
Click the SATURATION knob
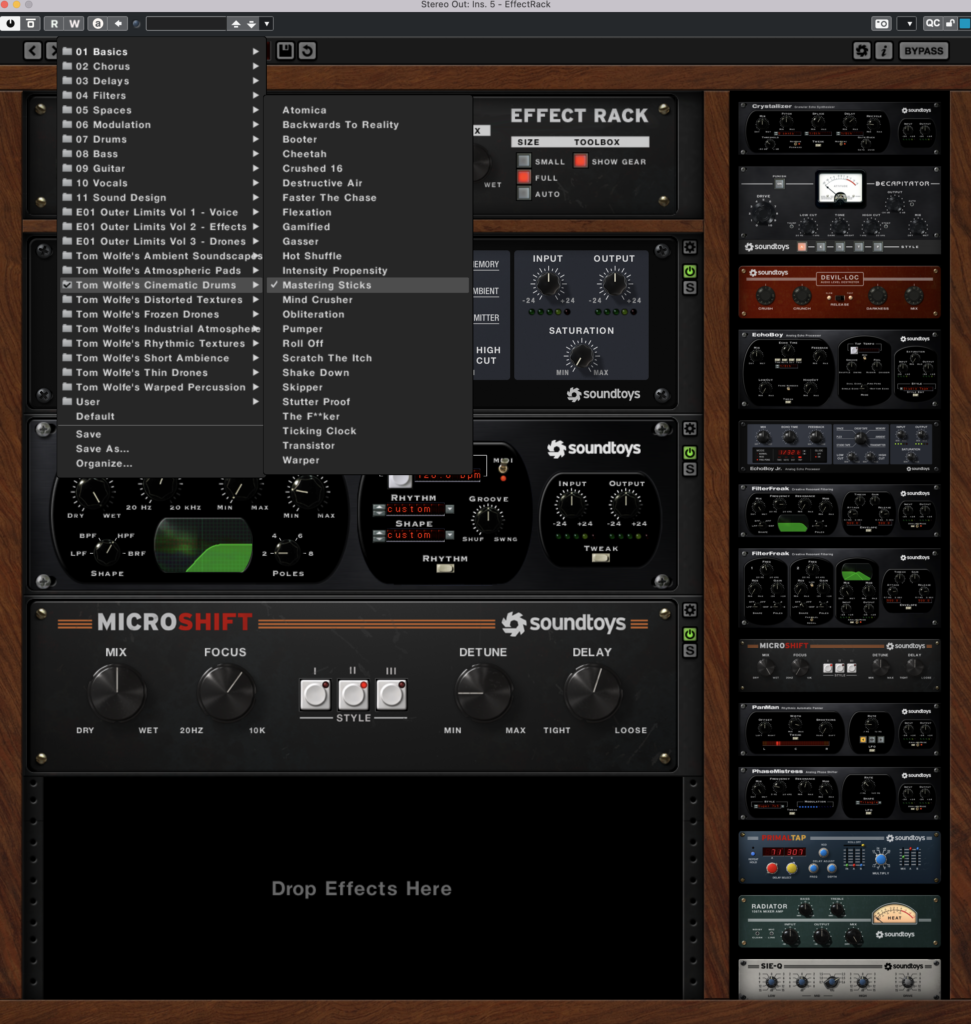581,357
